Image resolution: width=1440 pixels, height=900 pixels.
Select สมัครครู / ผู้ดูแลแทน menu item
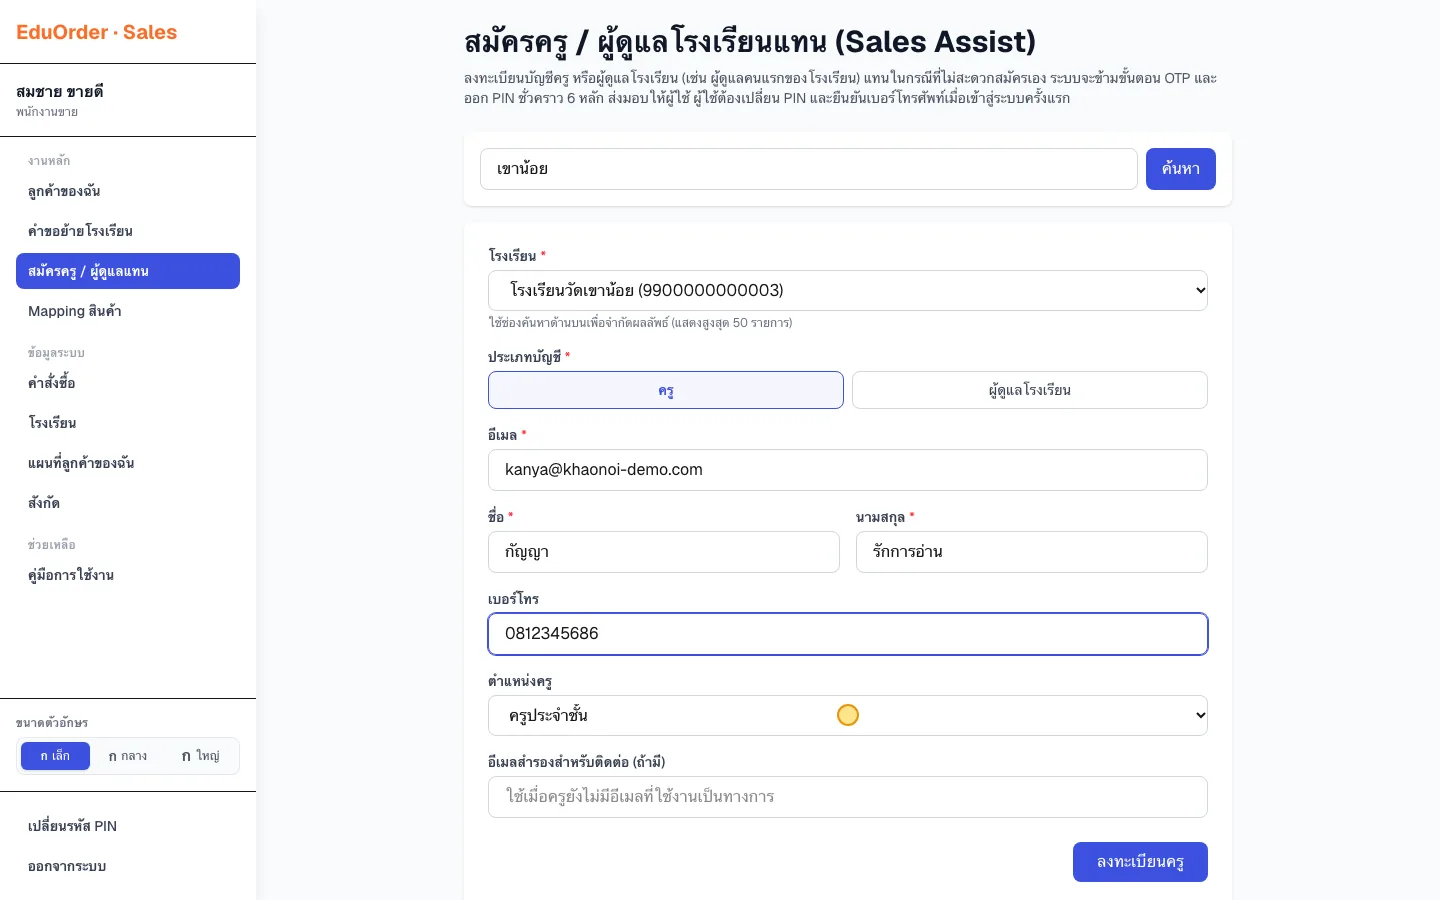tap(128, 271)
